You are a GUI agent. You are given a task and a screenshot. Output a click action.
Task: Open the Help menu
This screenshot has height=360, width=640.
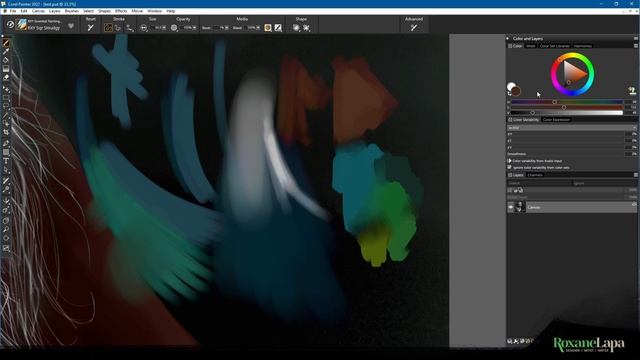(x=171, y=11)
